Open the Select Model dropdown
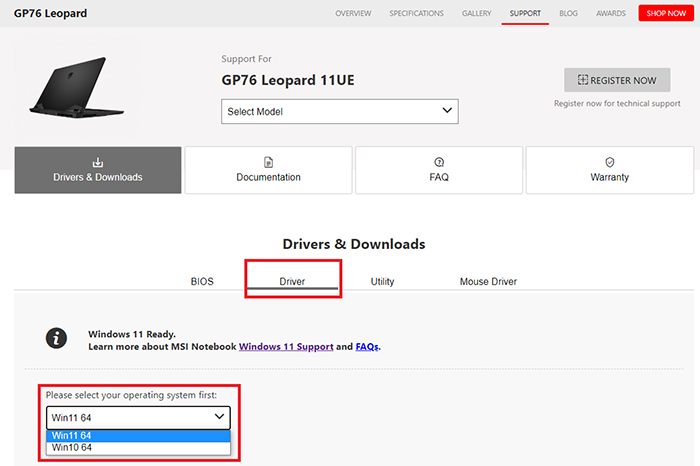 click(340, 112)
